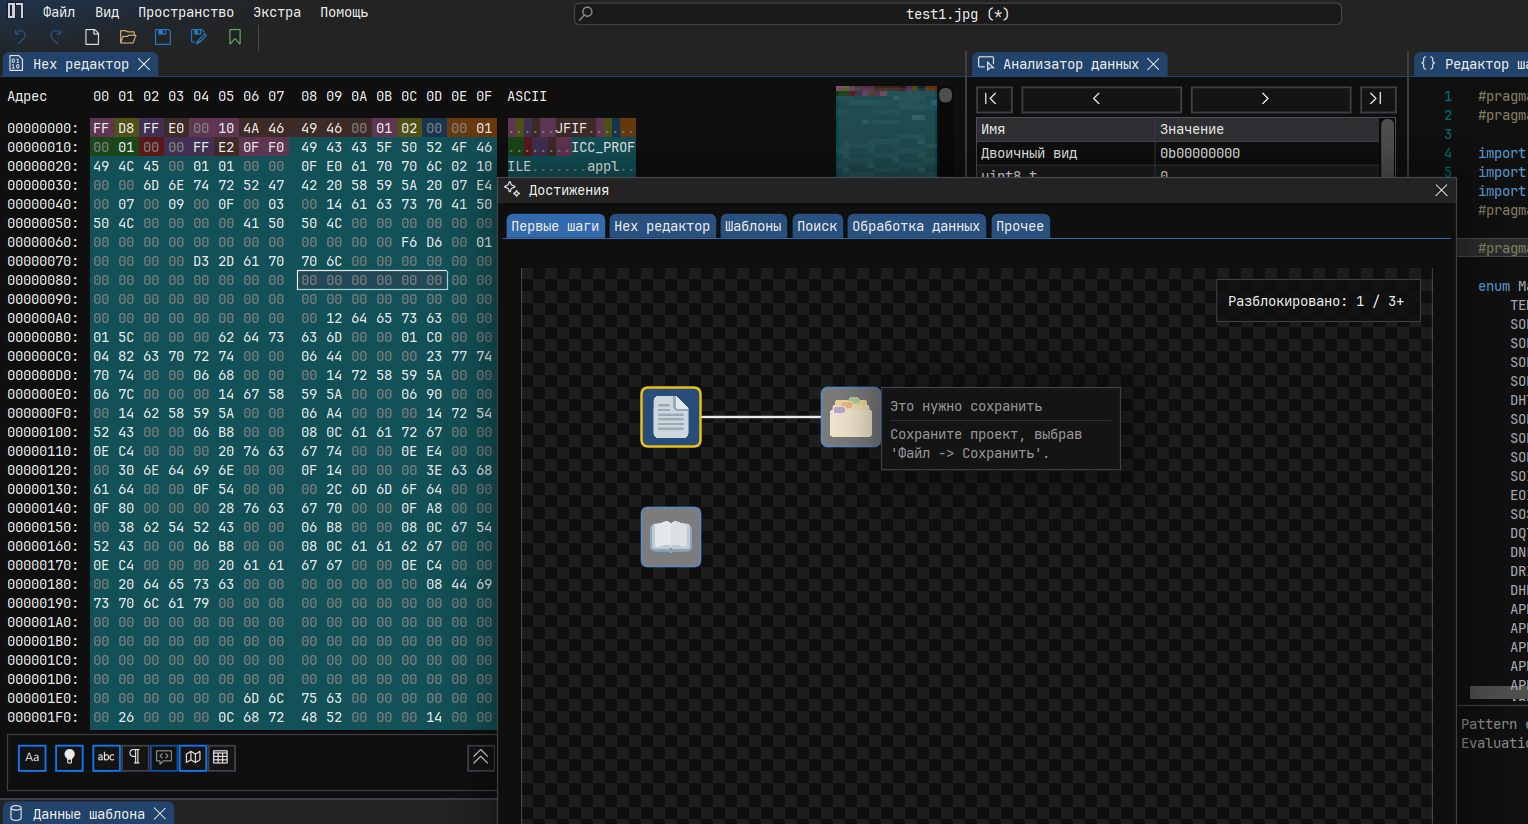Click the open book achievement node
The image size is (1528, 824).
tap(671, 537)
